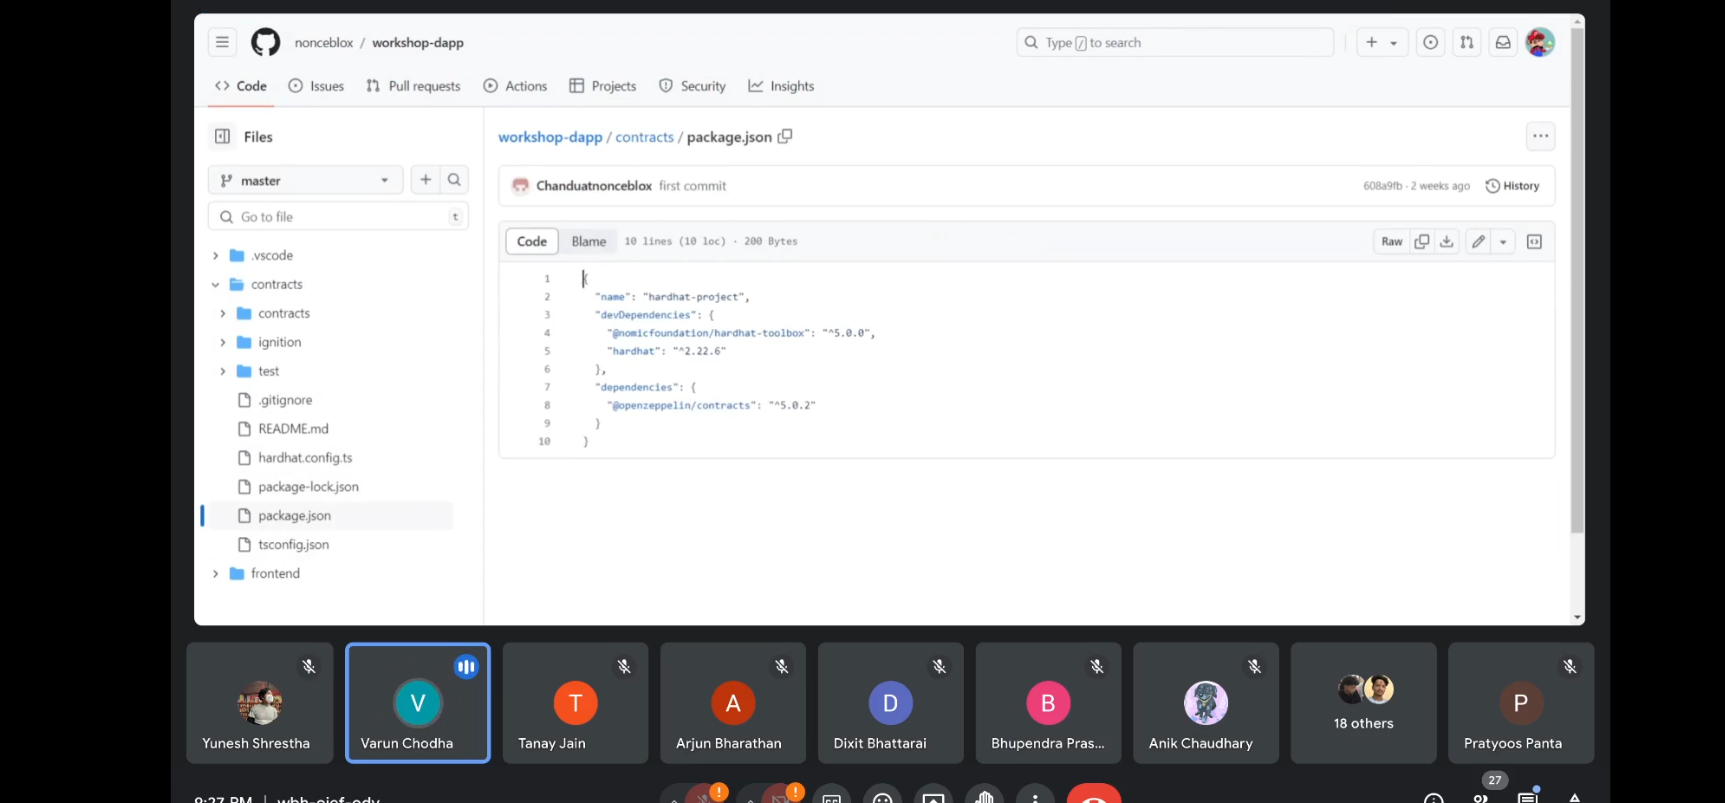Download the raw file icon

point(1446,241)
